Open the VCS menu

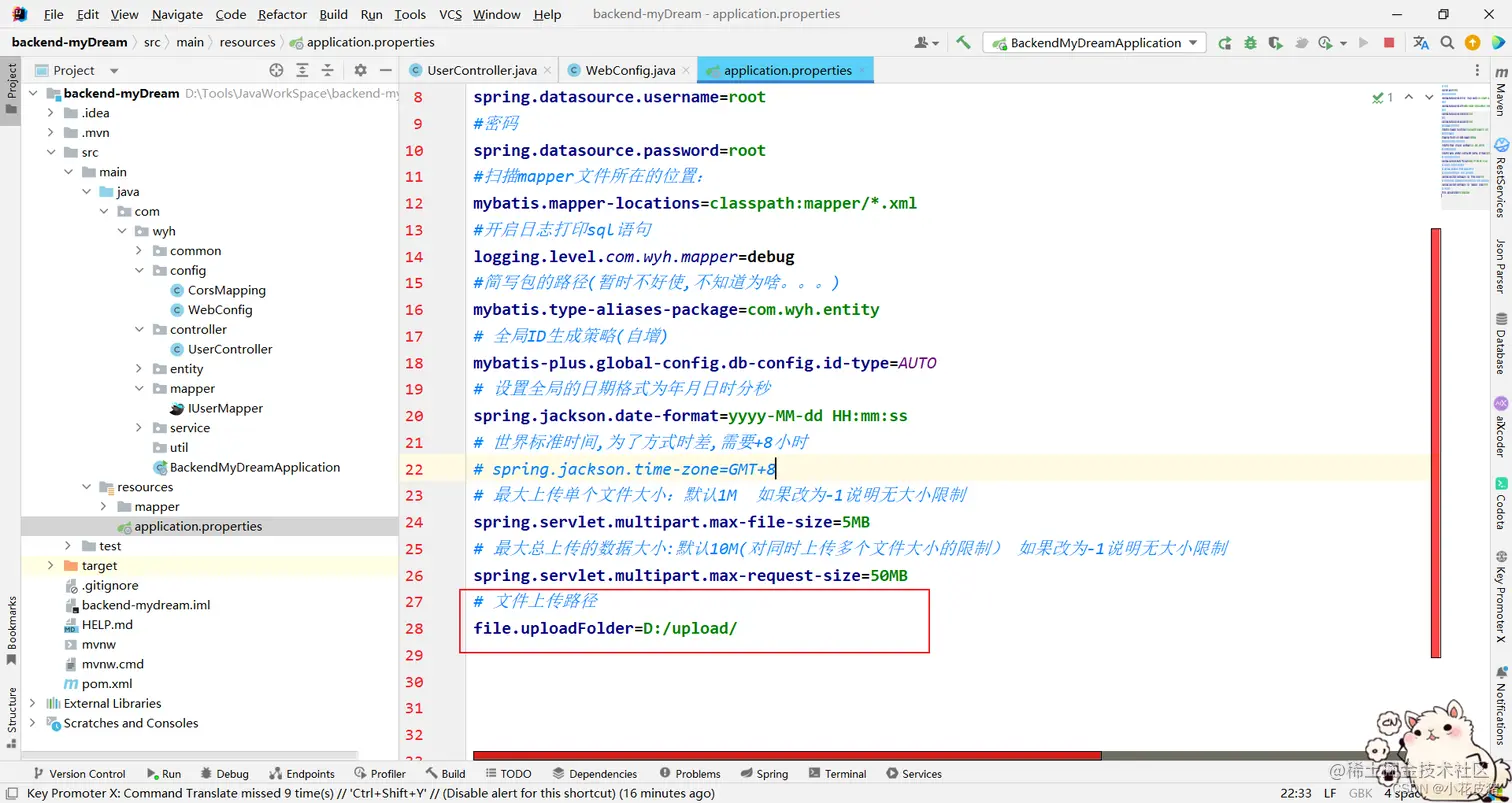coord(450,14)
